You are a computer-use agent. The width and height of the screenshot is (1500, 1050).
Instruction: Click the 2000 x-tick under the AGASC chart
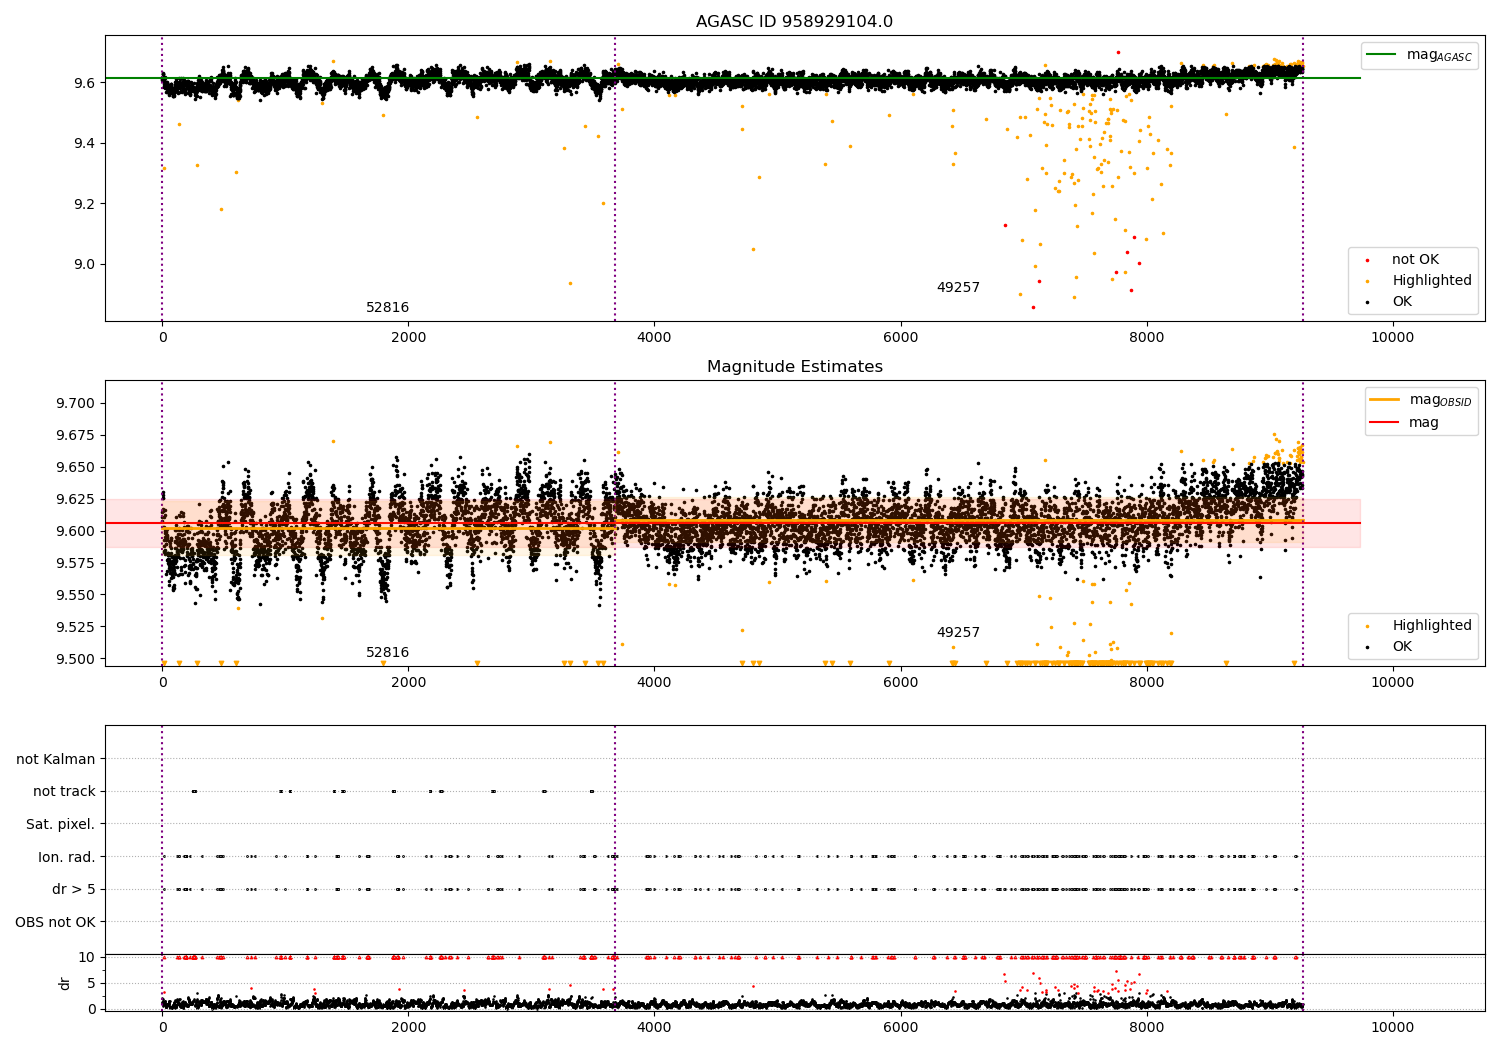click(x=408, y=338)
